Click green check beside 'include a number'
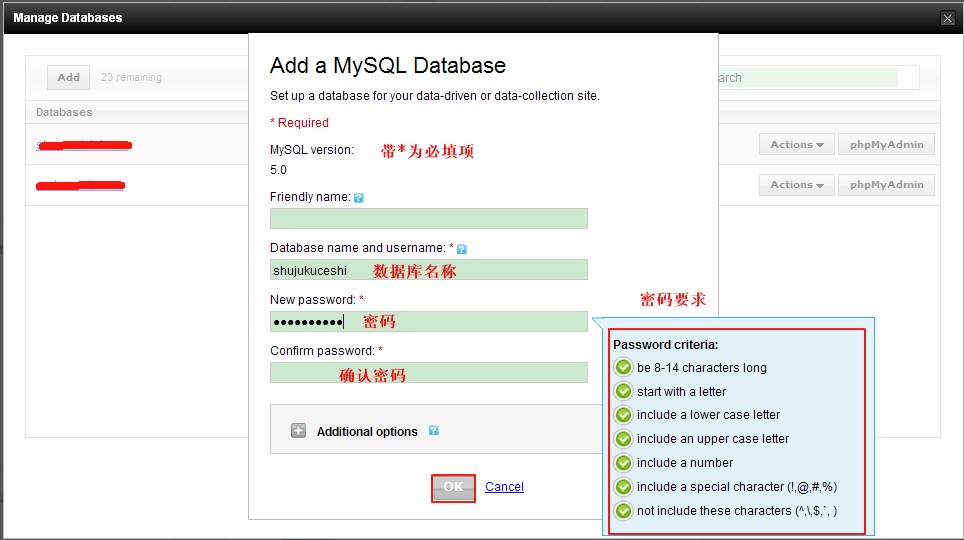 624,463
